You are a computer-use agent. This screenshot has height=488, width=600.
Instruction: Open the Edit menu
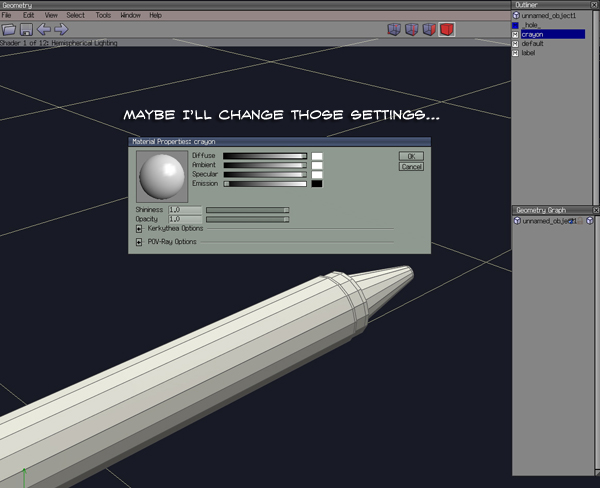pyautogui.click(x=28, y=15)
